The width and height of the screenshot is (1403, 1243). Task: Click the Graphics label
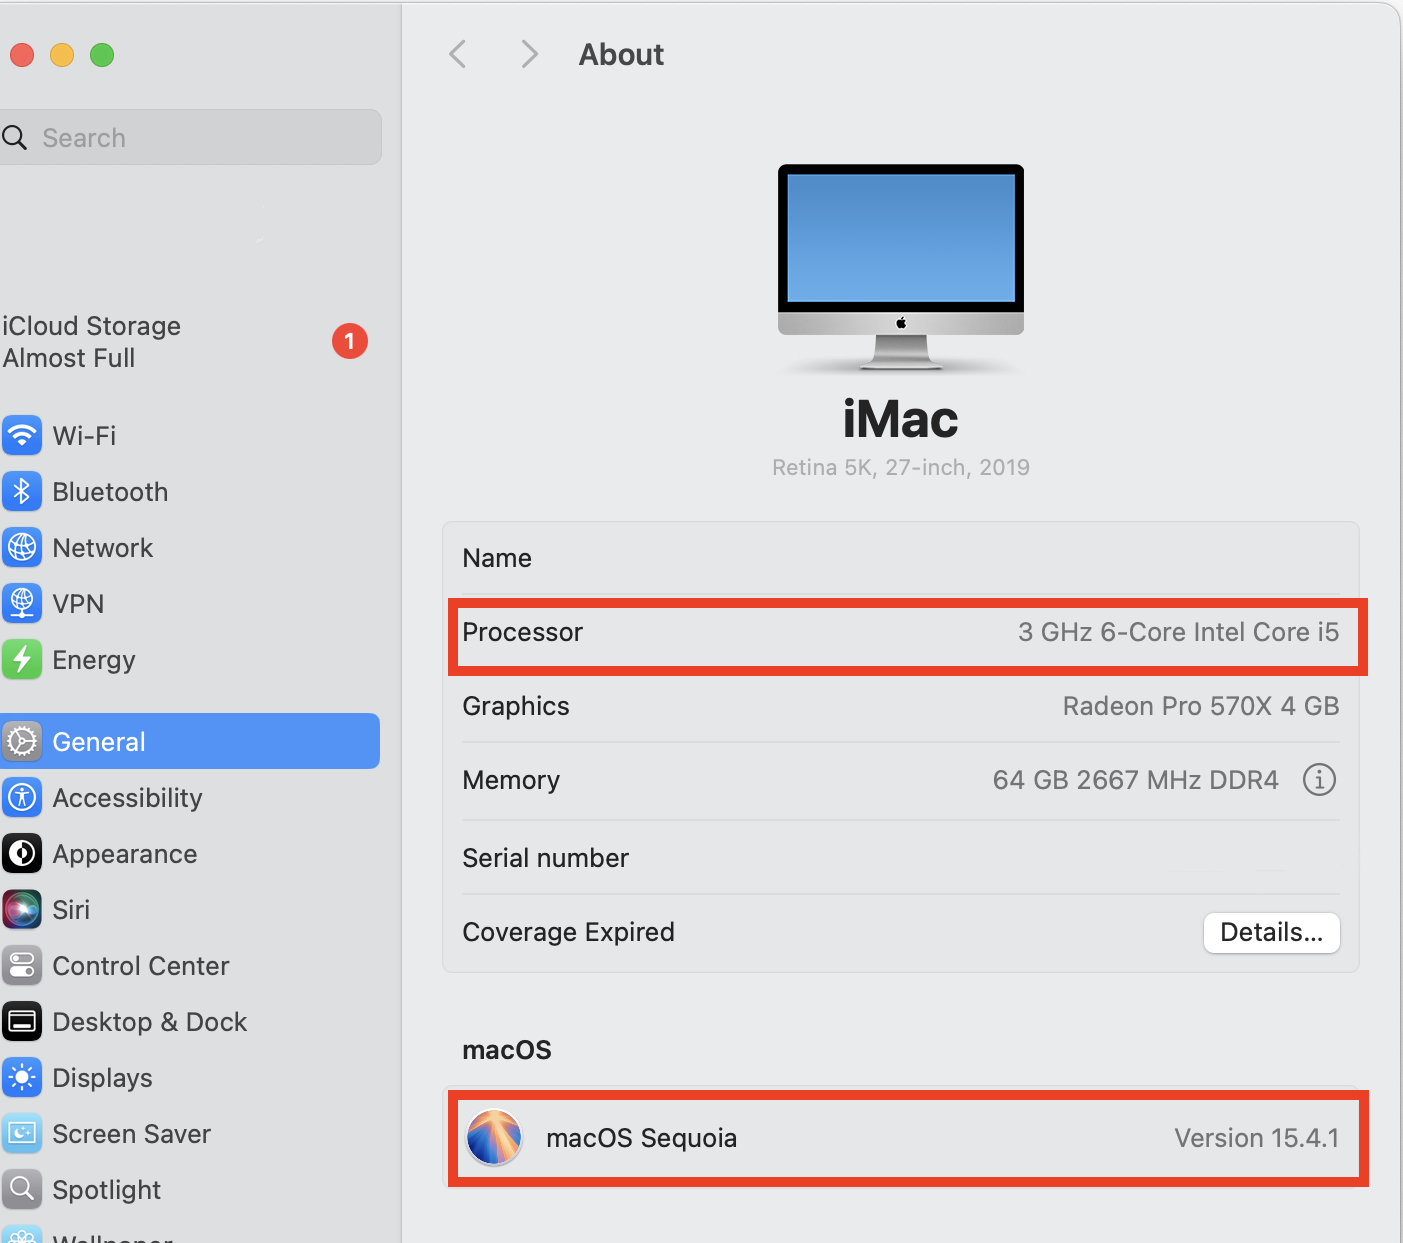516,706
